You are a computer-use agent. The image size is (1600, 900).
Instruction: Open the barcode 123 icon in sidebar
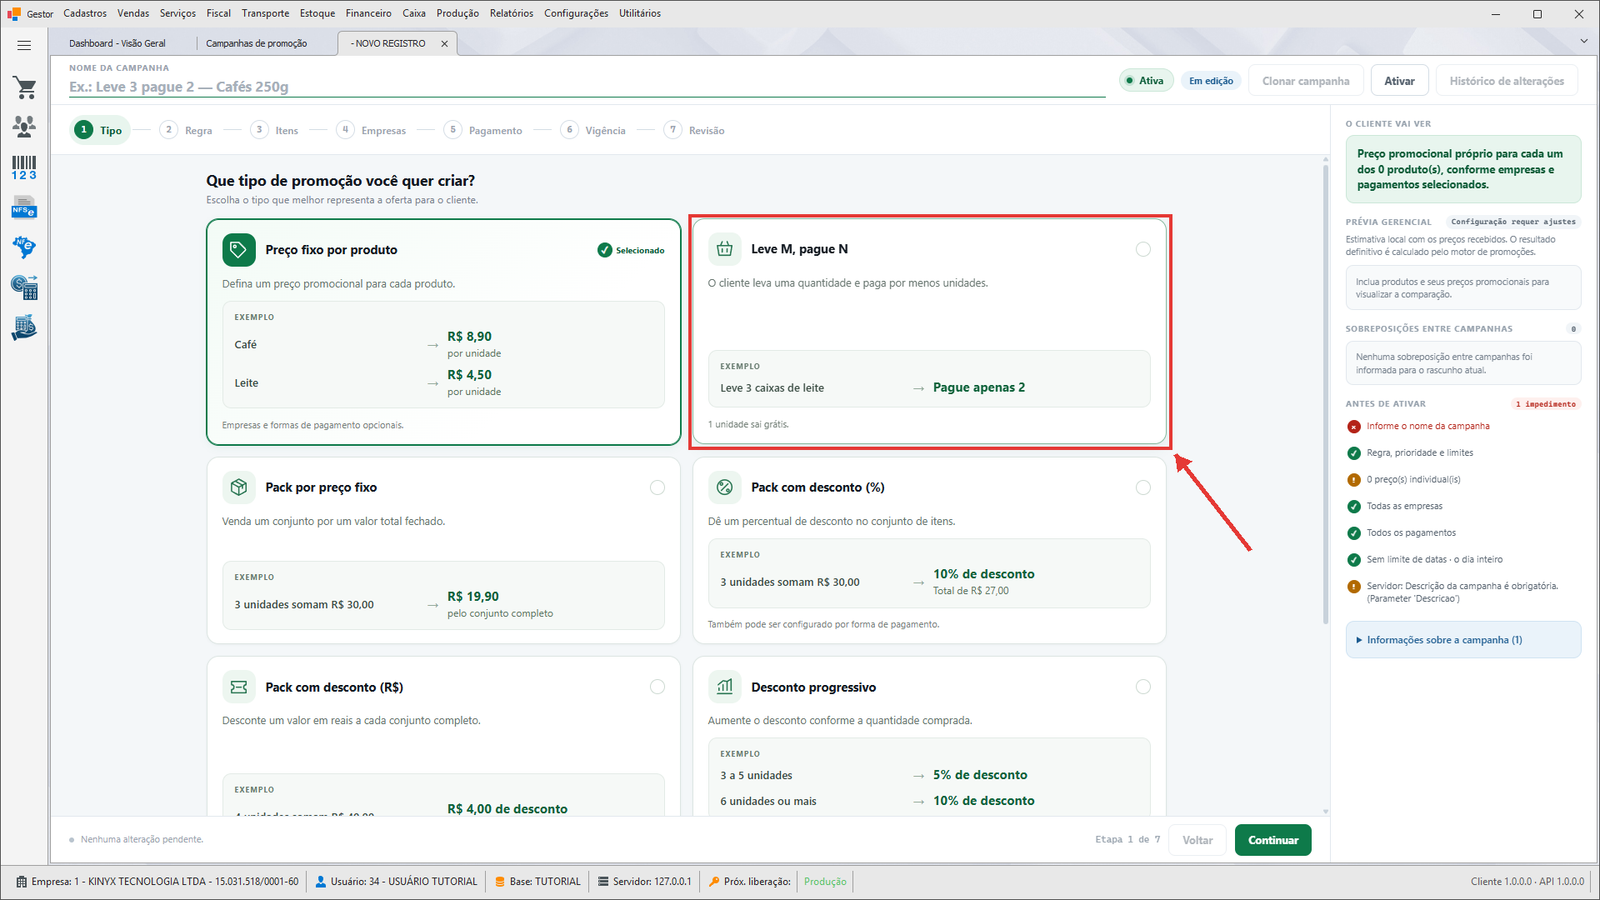[x=24, y=167]
